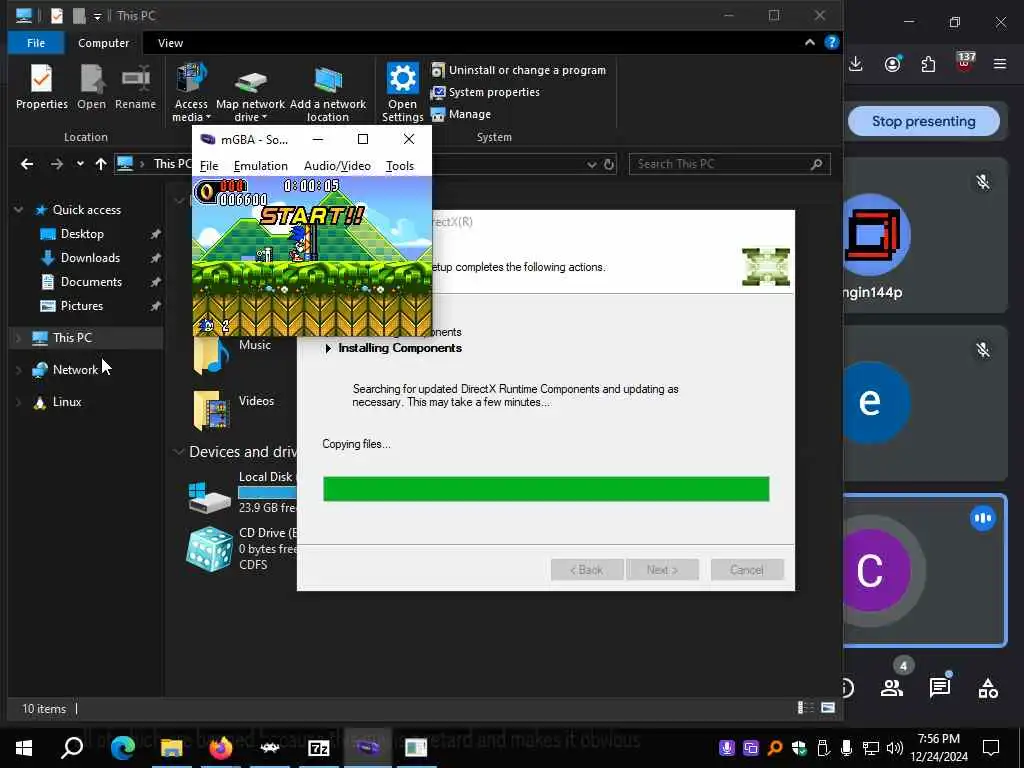Click the Local Disk free space bar
1024x768 pixels.
(268, 493)
